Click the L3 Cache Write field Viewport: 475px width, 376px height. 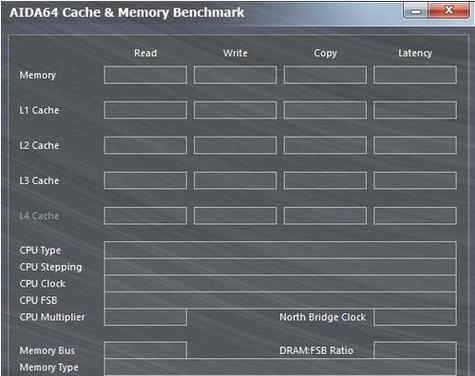(235, 181)
